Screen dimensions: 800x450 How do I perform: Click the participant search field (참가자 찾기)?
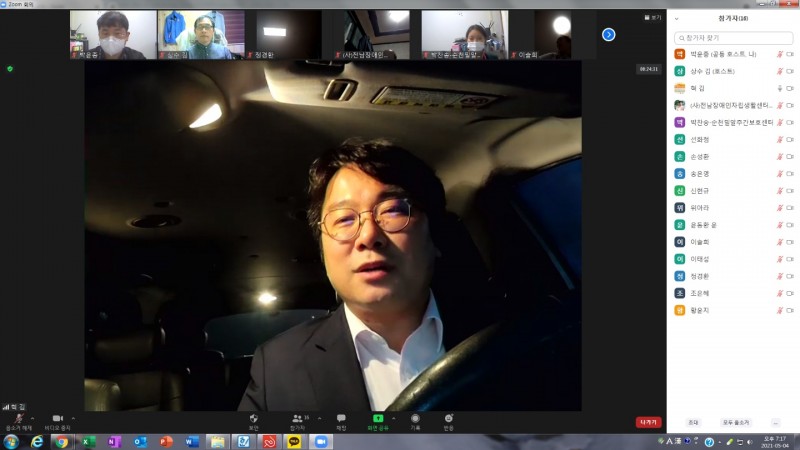[x=733, y=38]
